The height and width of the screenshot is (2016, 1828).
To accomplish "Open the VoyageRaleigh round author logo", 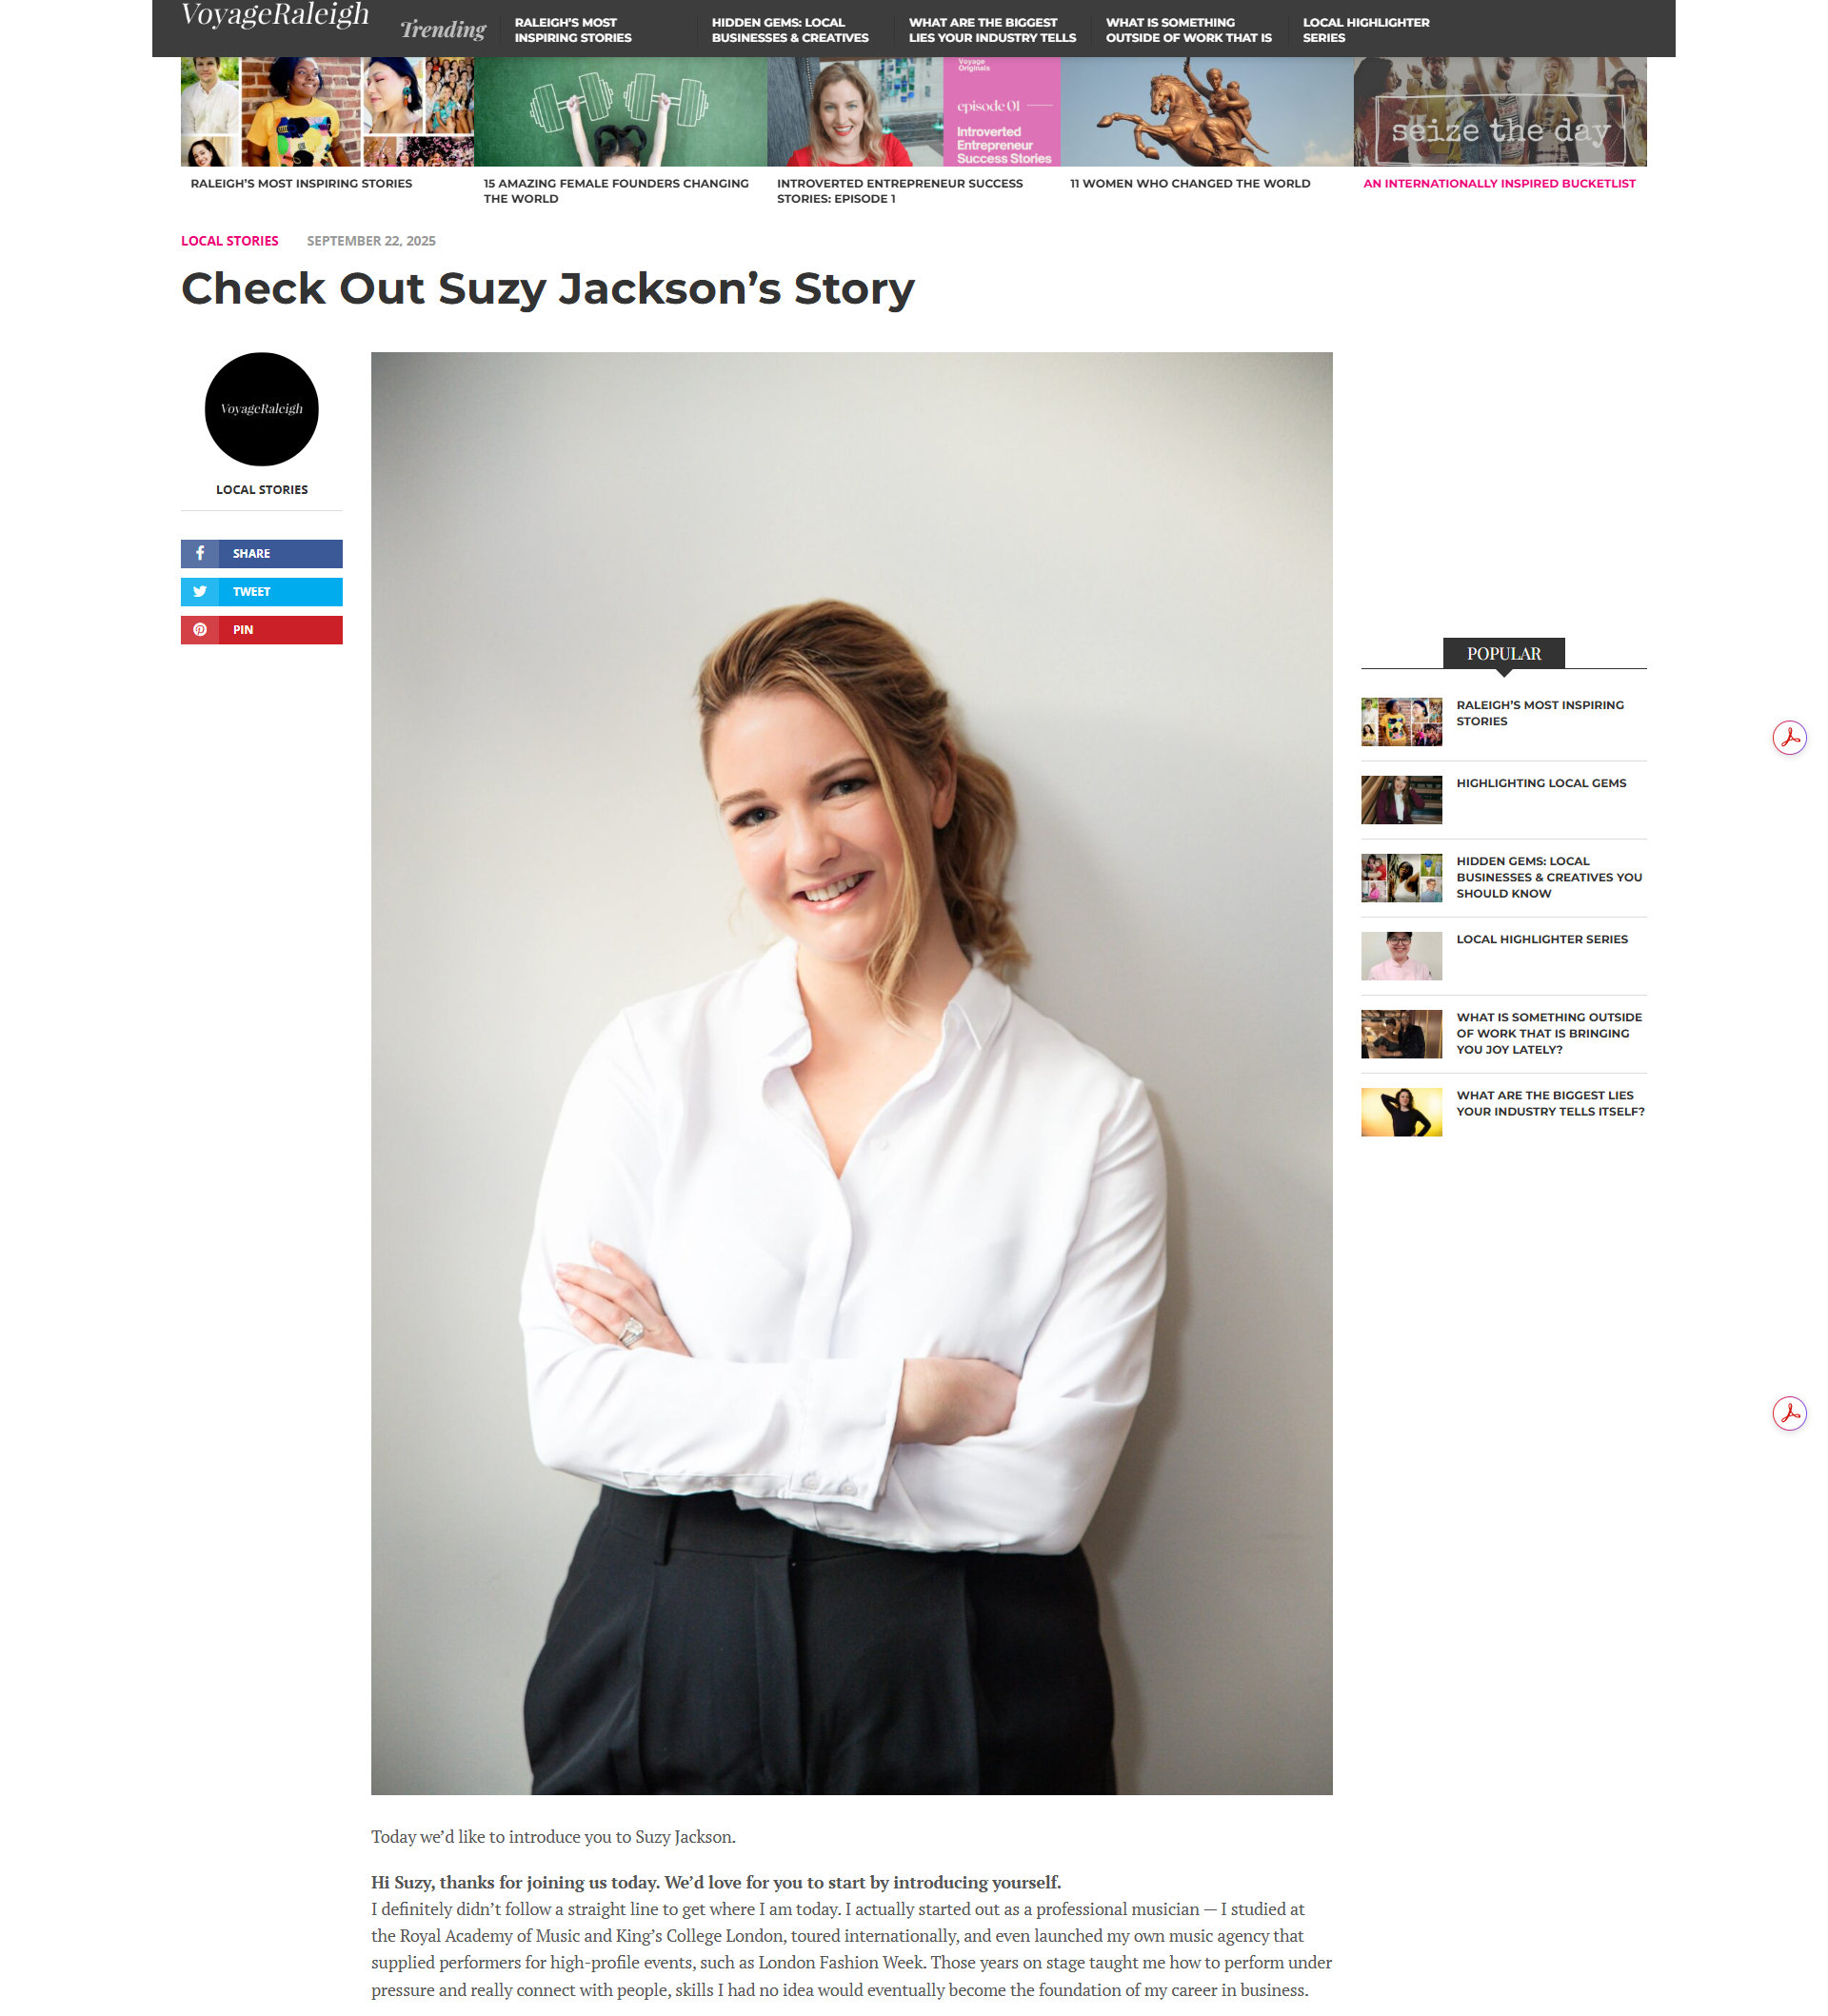I will click(x=262, y=409).
